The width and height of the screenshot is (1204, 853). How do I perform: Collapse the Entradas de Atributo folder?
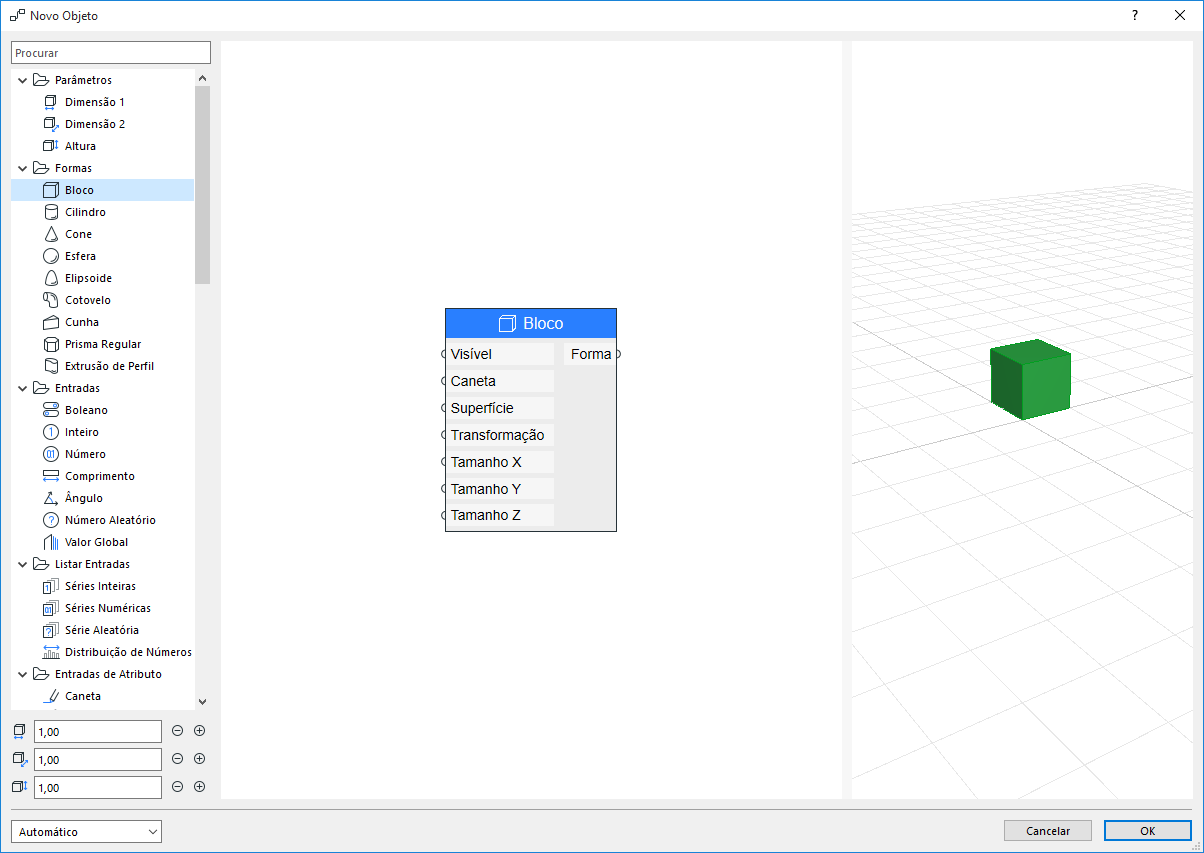tap(23, 674)
